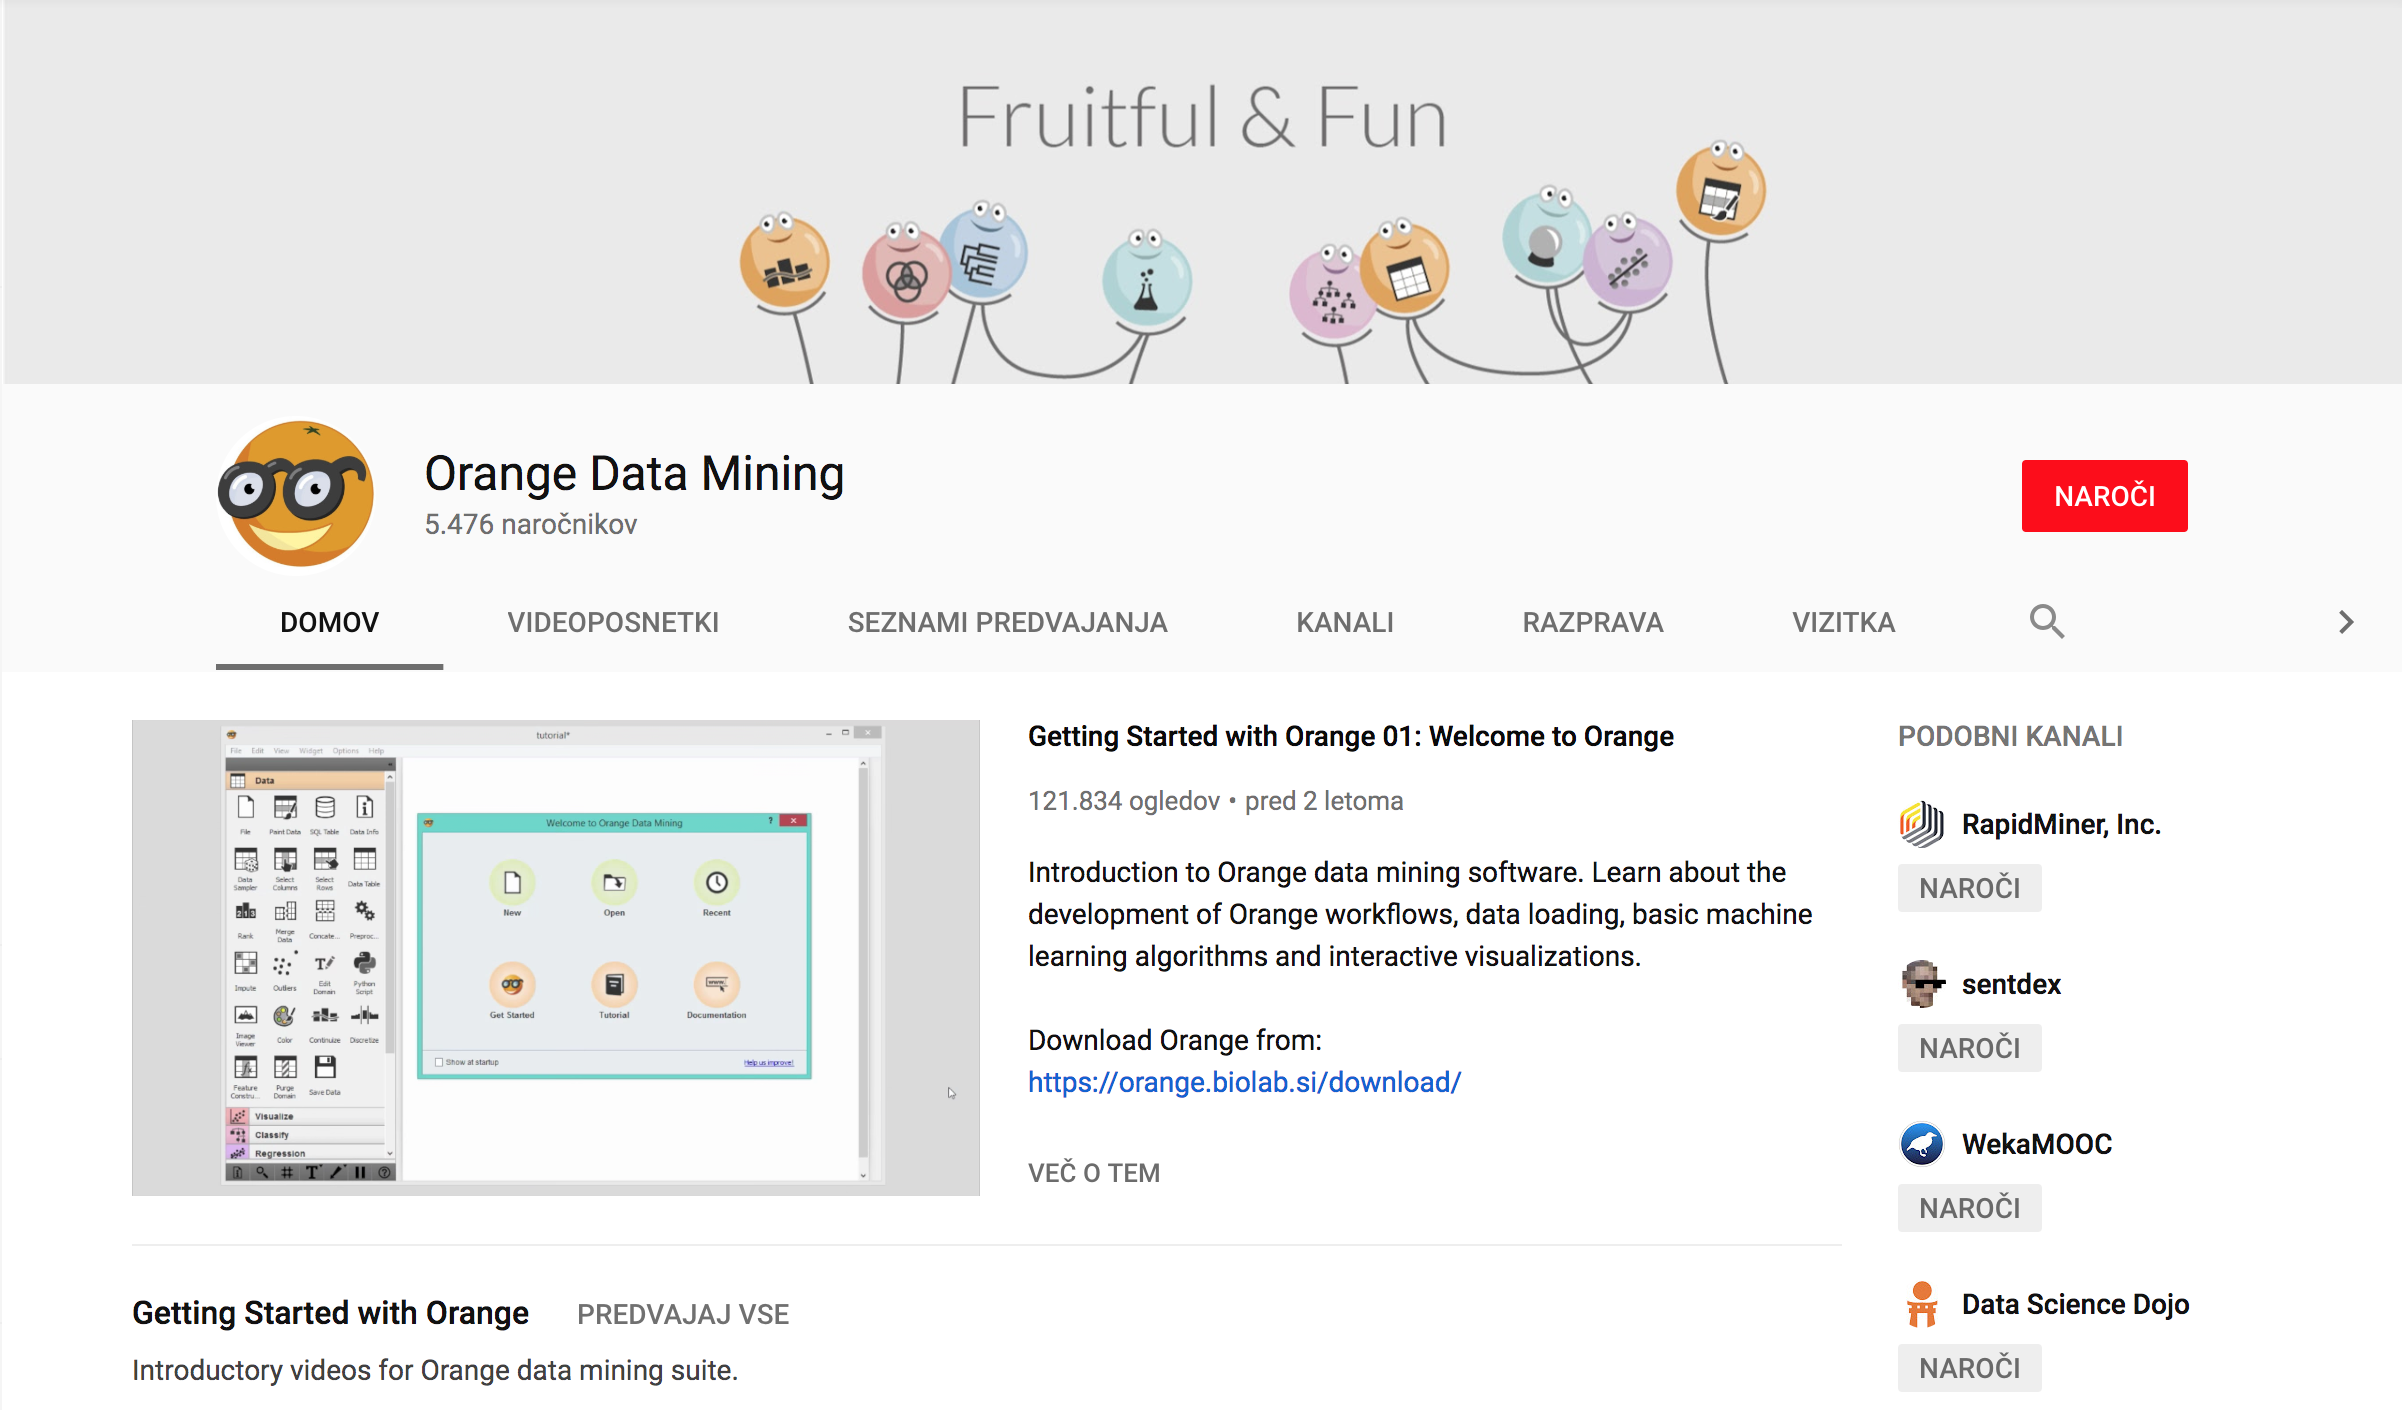
Task: Click the 5.476 naročnikov subscriber count
Action: pos(530,524)
